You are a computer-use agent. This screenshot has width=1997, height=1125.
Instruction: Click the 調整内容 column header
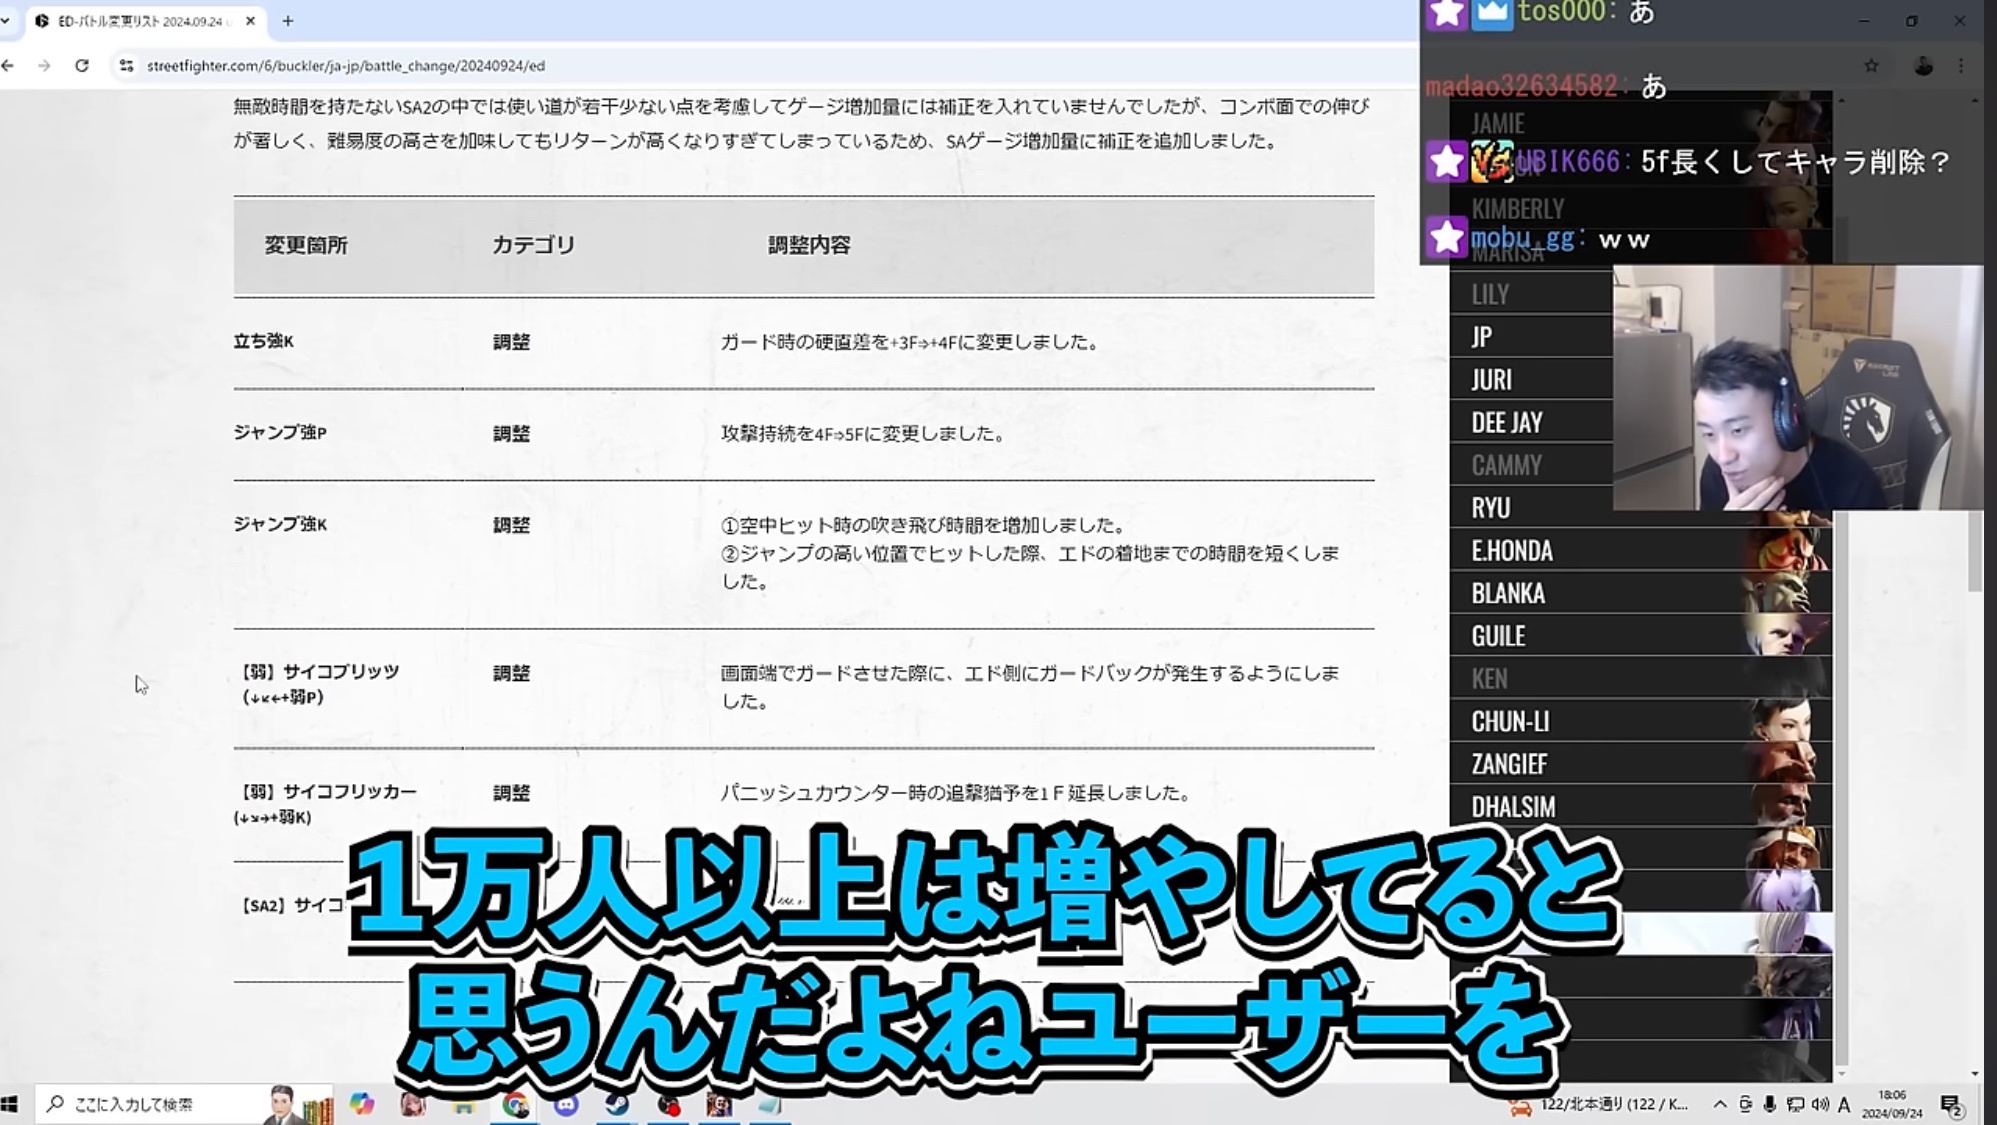click(809, 245)
